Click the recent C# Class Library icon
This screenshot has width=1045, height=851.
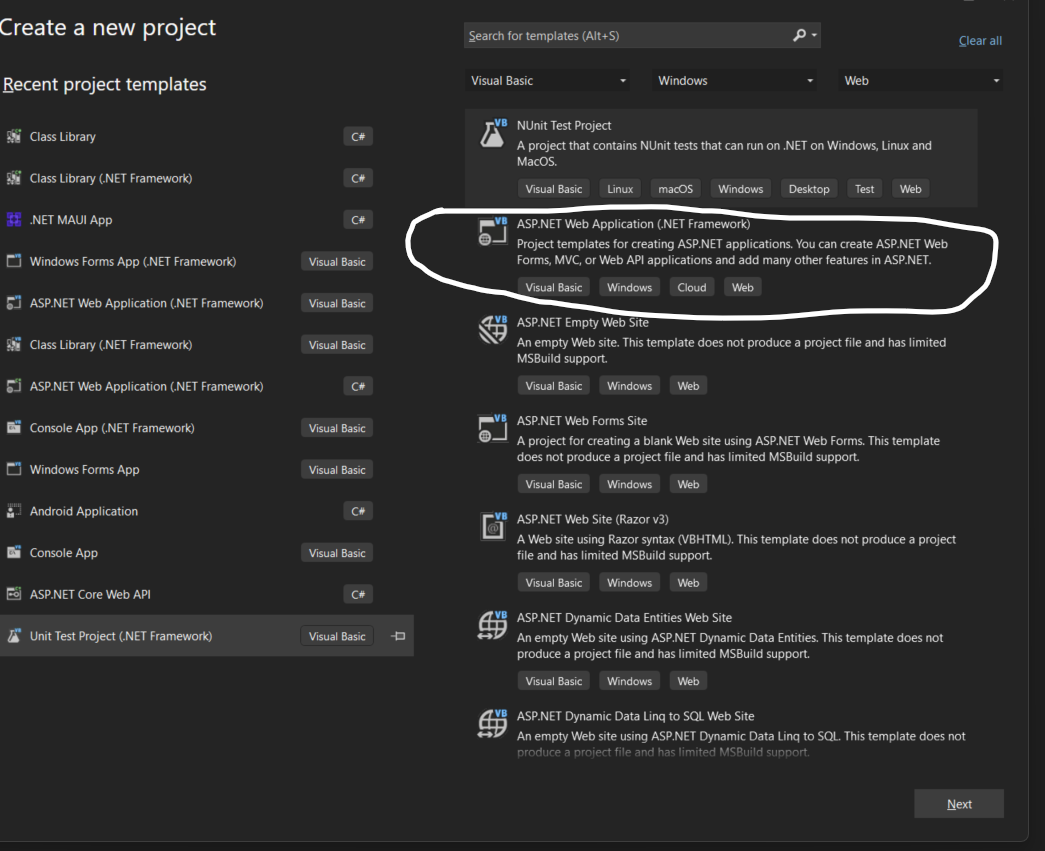[x=14, y=137]
